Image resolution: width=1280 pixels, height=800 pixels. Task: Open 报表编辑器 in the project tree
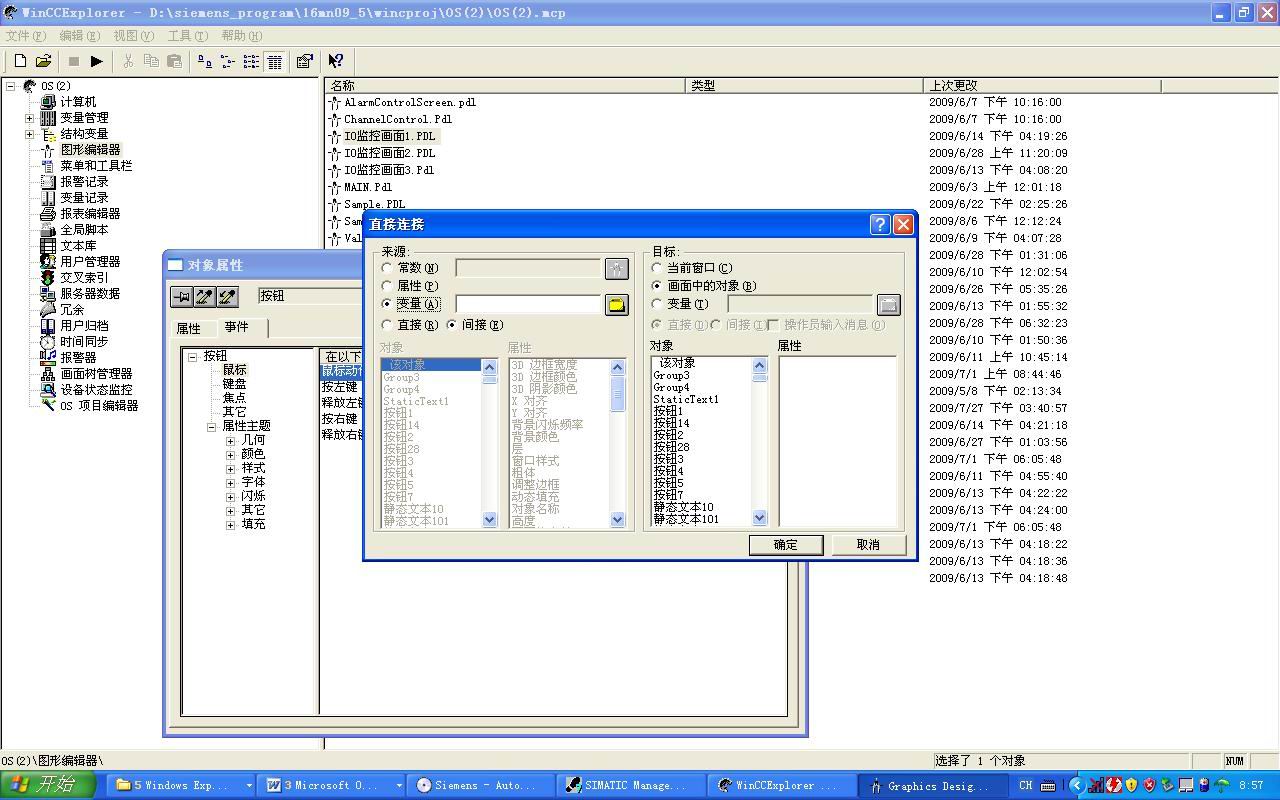point(90,214)
